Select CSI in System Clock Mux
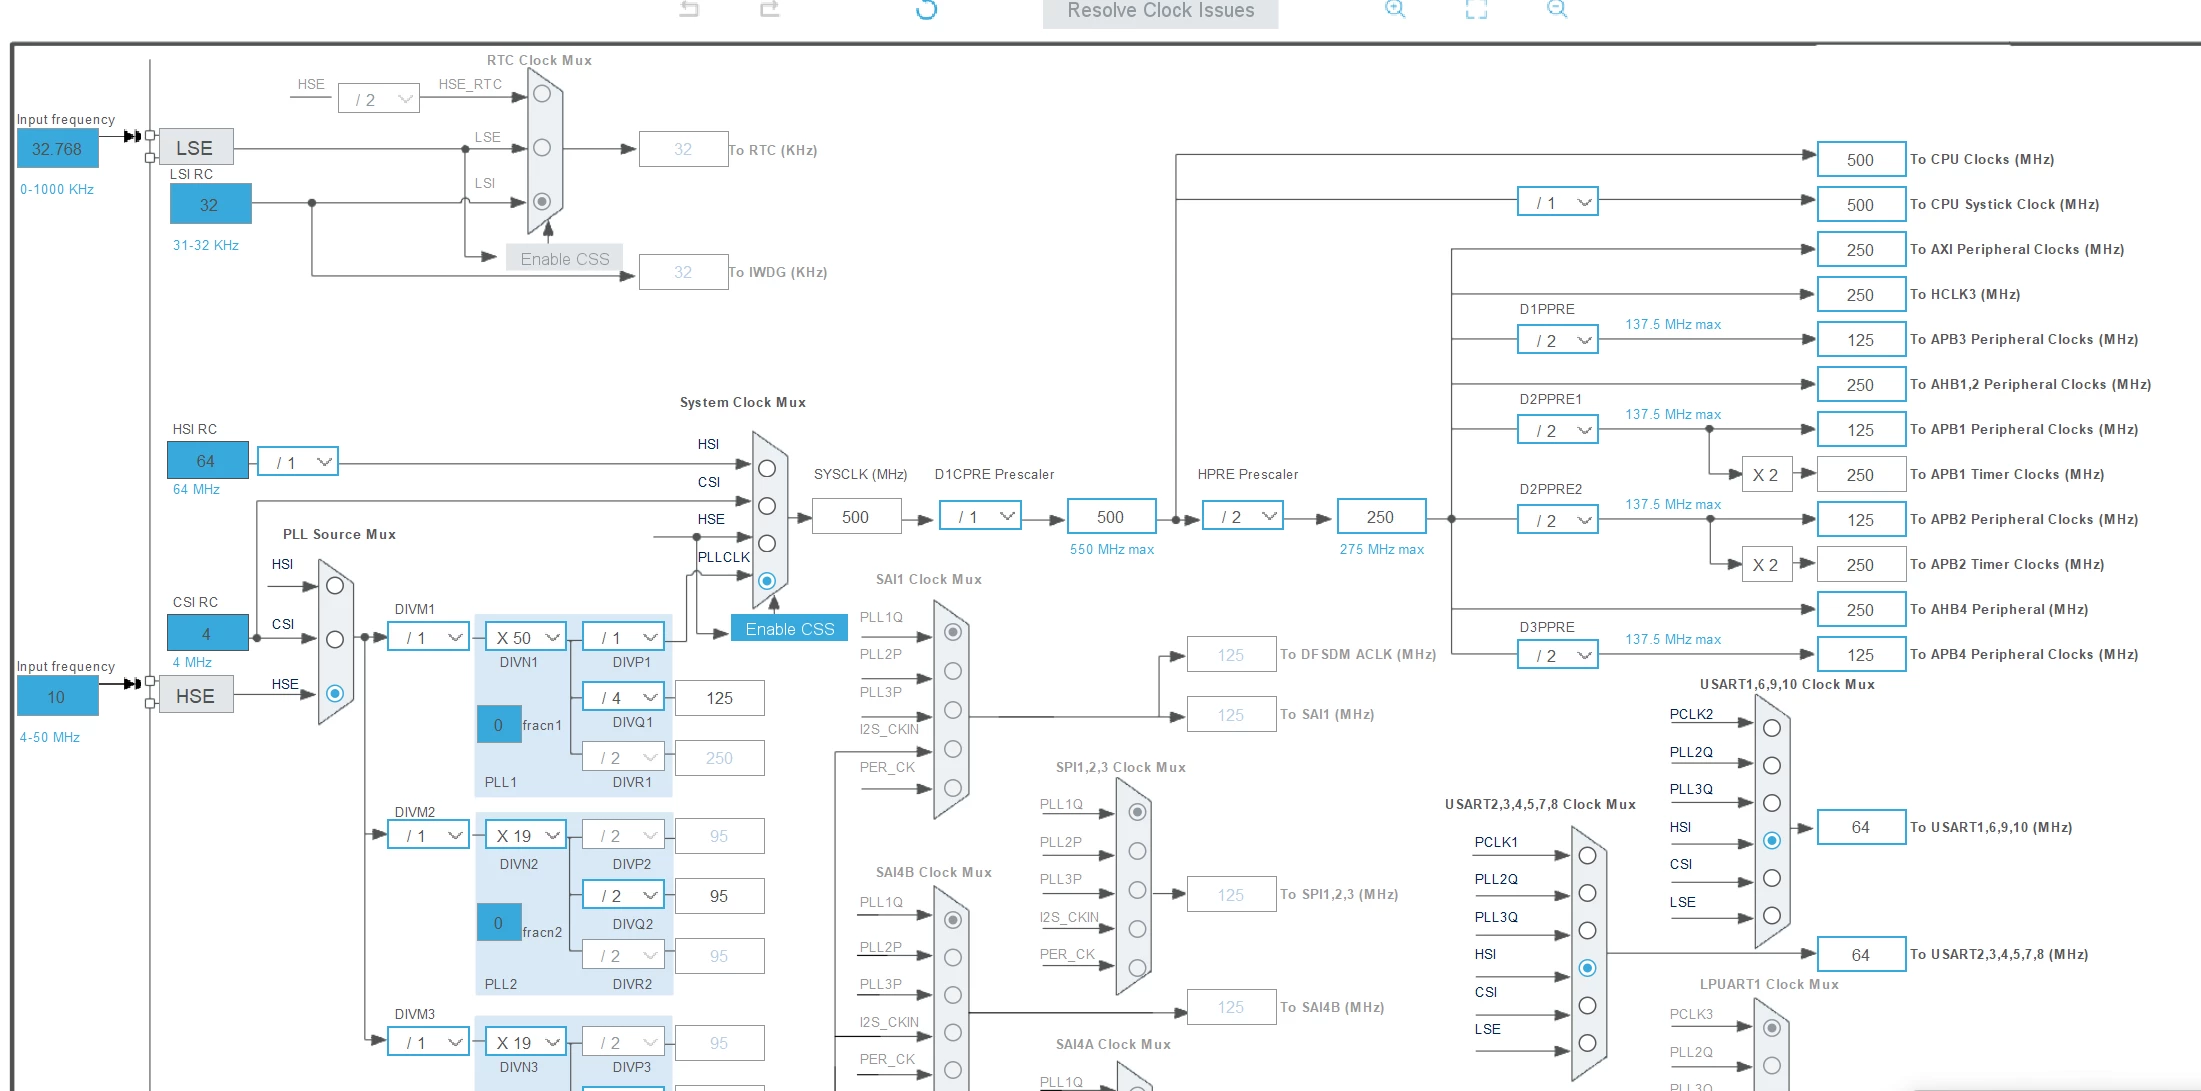 coord(767,506)
